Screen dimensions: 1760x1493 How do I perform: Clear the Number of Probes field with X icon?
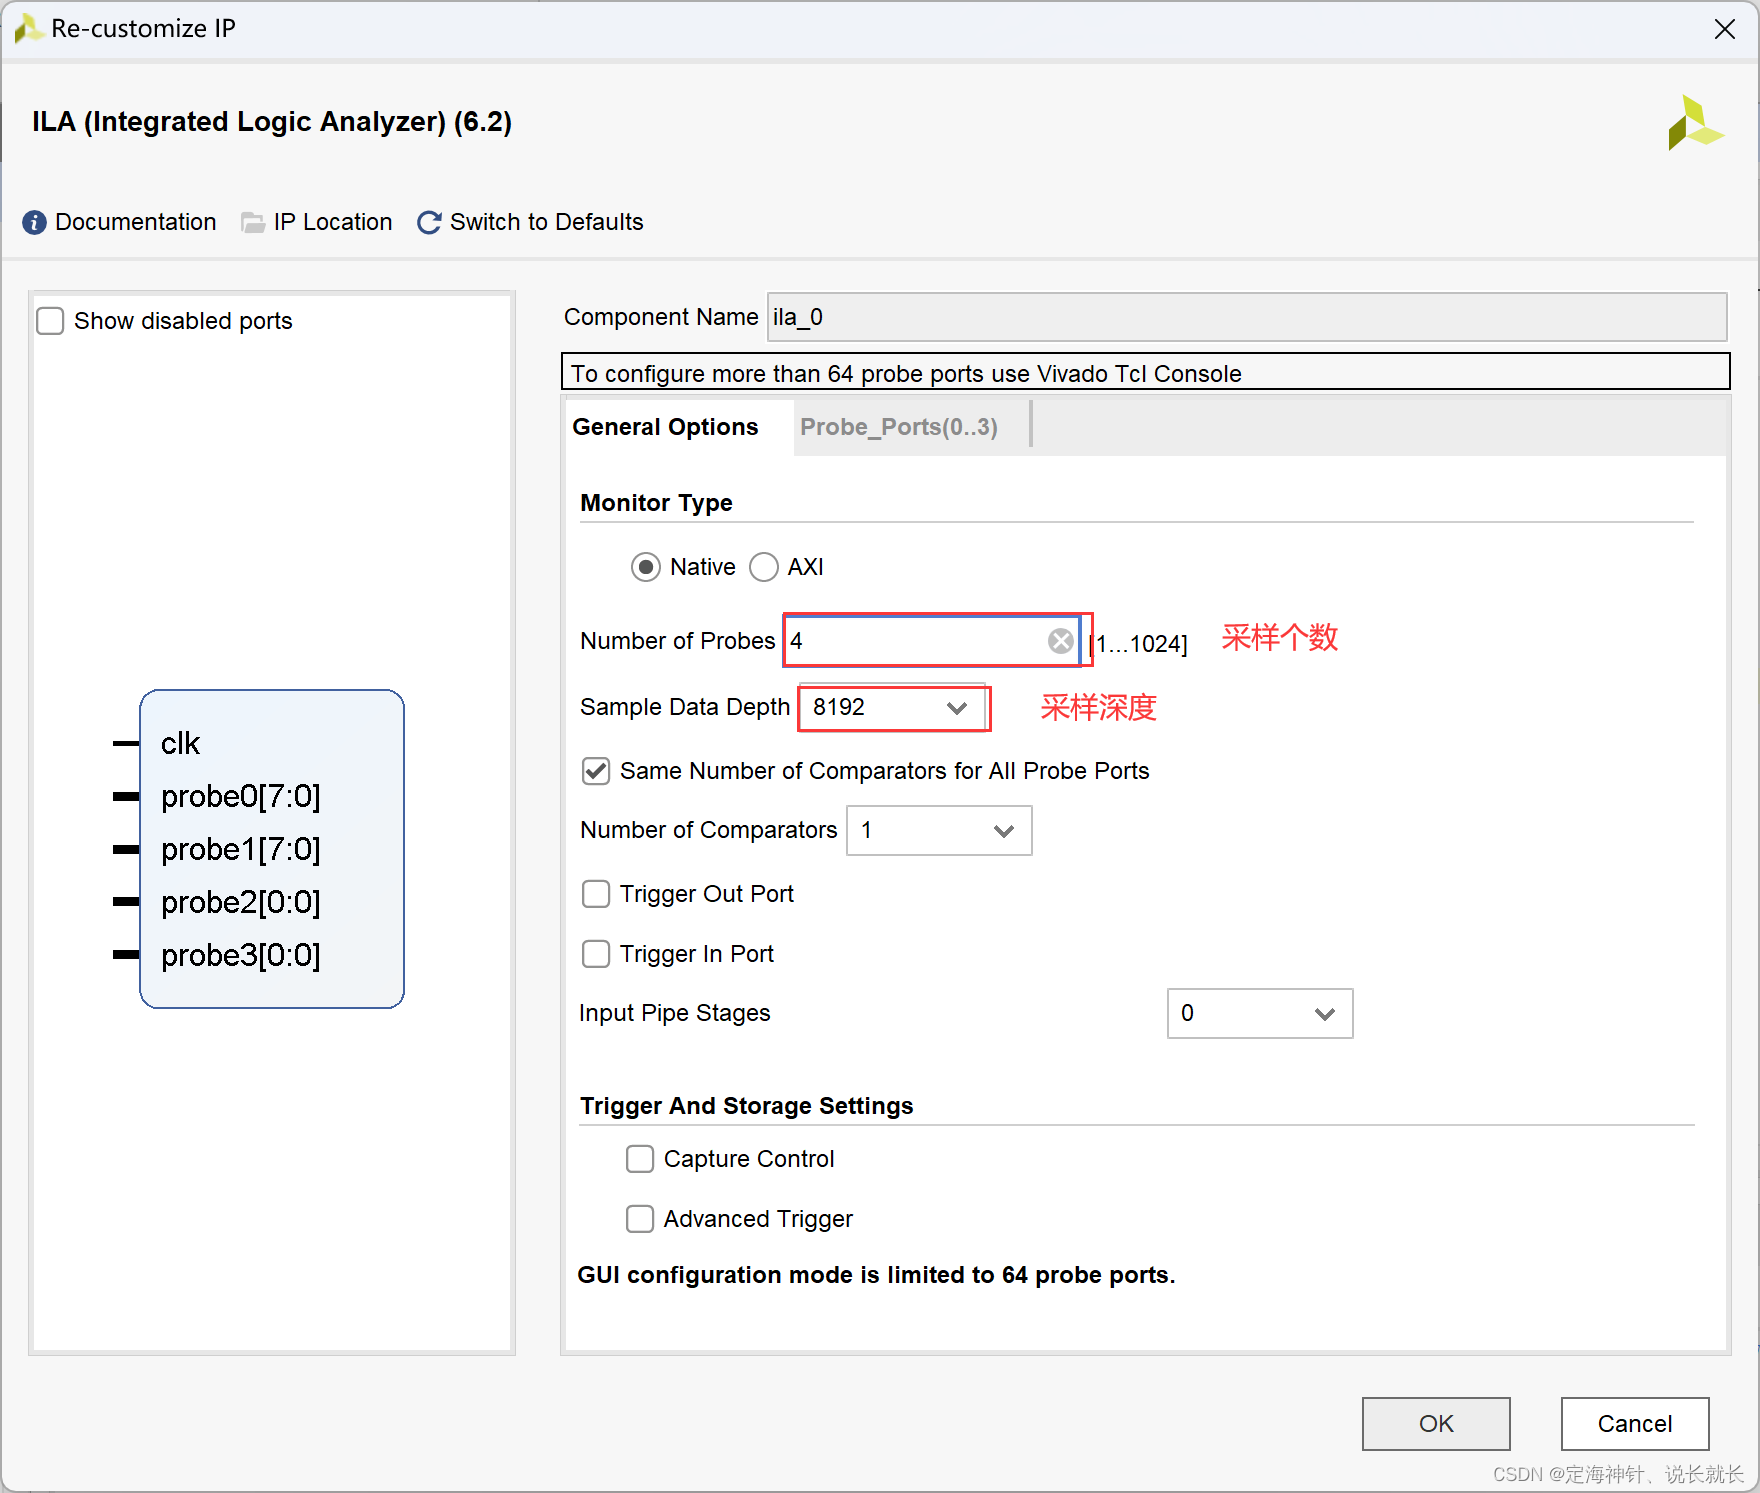tap(1061, 641)
